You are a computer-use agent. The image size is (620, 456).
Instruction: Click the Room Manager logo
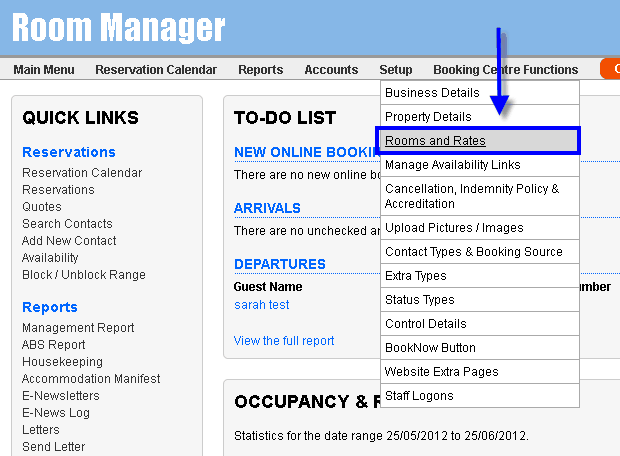pyautogui.click(x=118, y=28)
